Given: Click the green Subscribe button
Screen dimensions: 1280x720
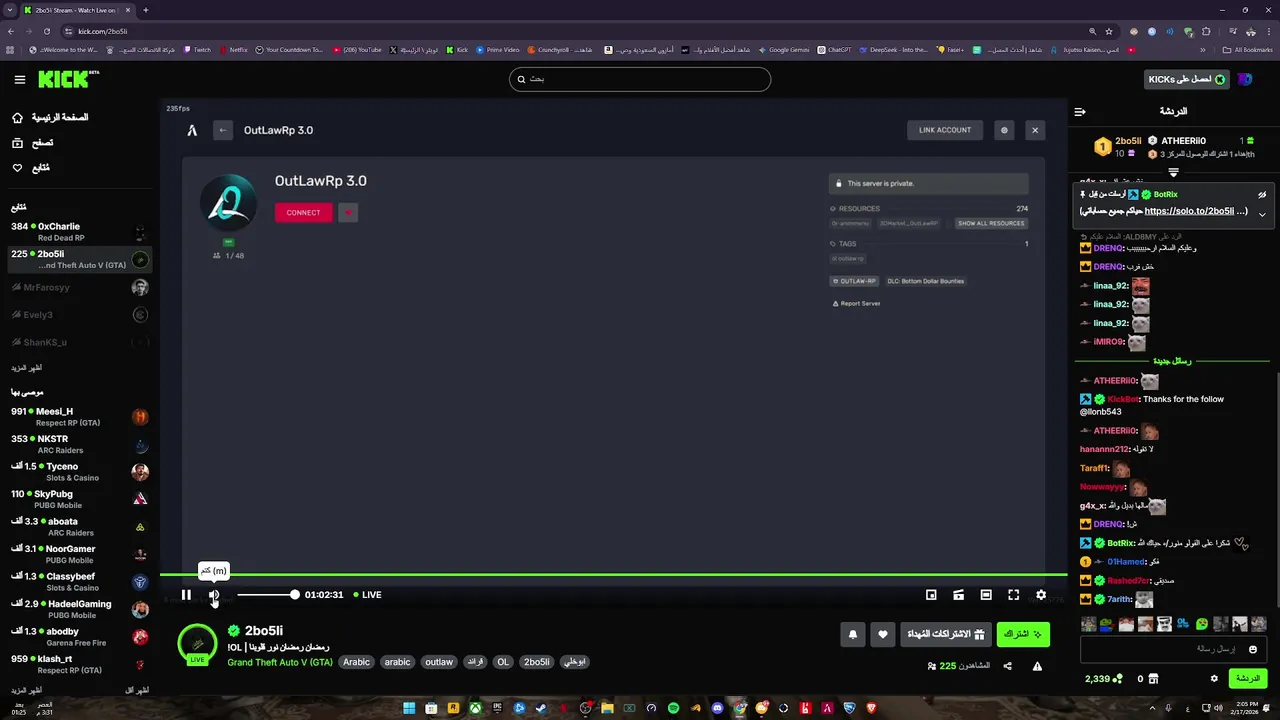Looking at the screenshot, I should (x=1023, y=634).
